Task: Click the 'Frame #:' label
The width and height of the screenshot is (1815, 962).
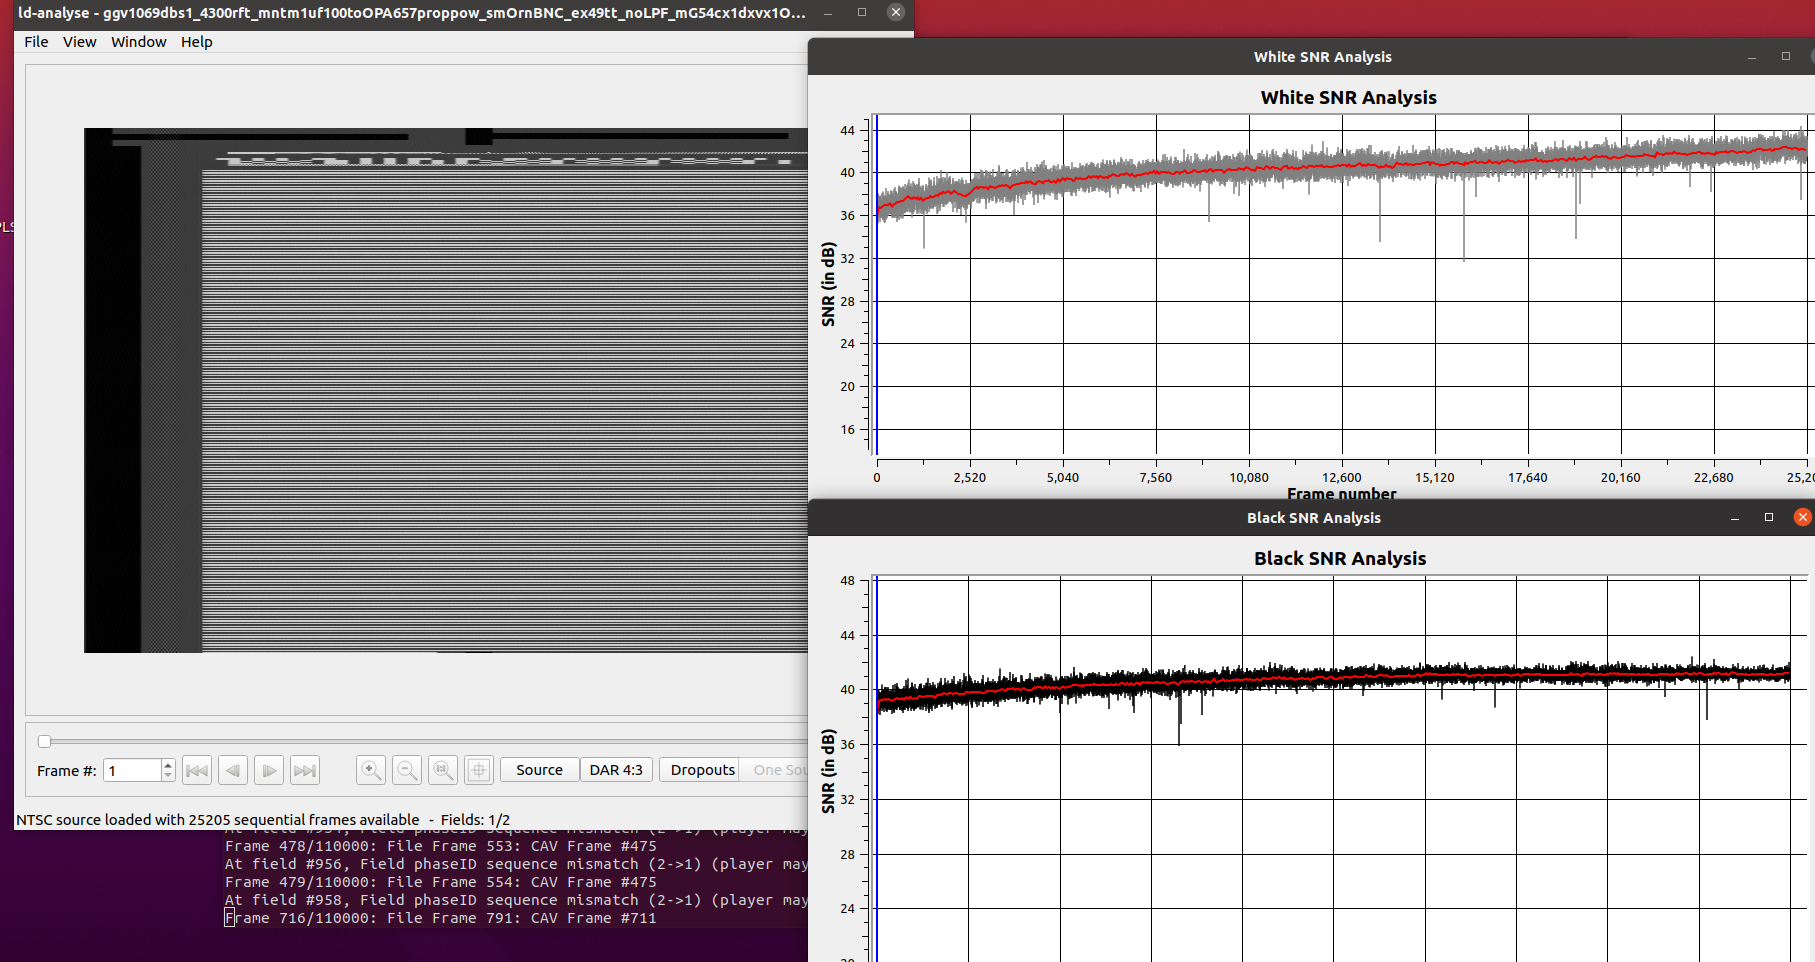Action: 66,771
